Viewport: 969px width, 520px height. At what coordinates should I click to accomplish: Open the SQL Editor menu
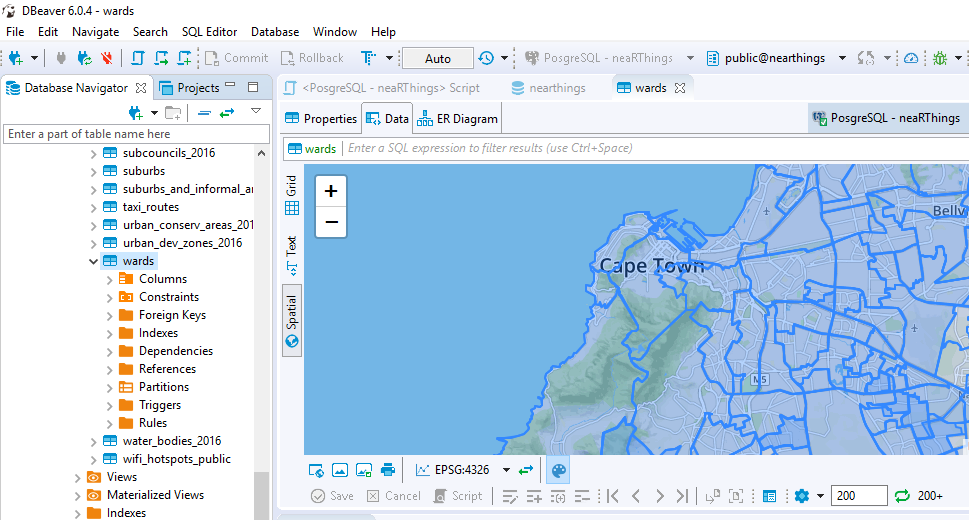click(x=209, y=32)
